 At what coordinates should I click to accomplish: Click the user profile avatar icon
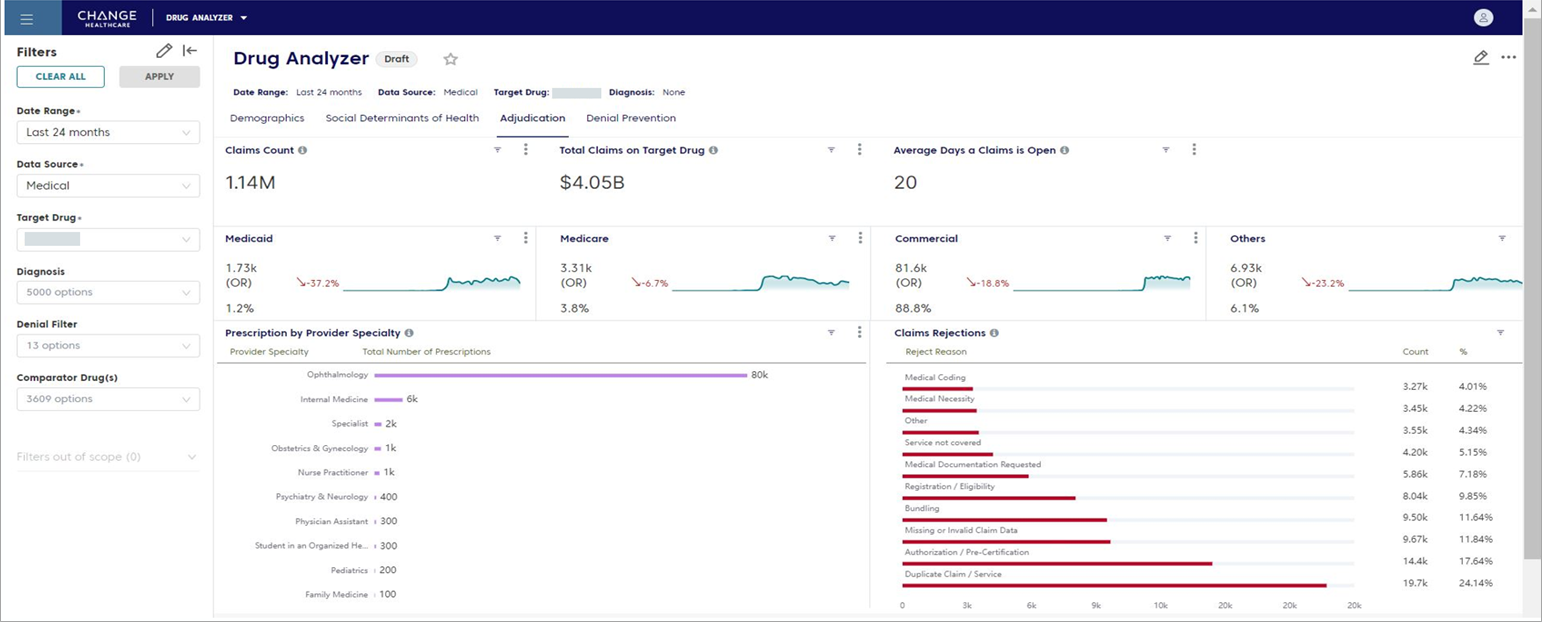coord(1483,18)
